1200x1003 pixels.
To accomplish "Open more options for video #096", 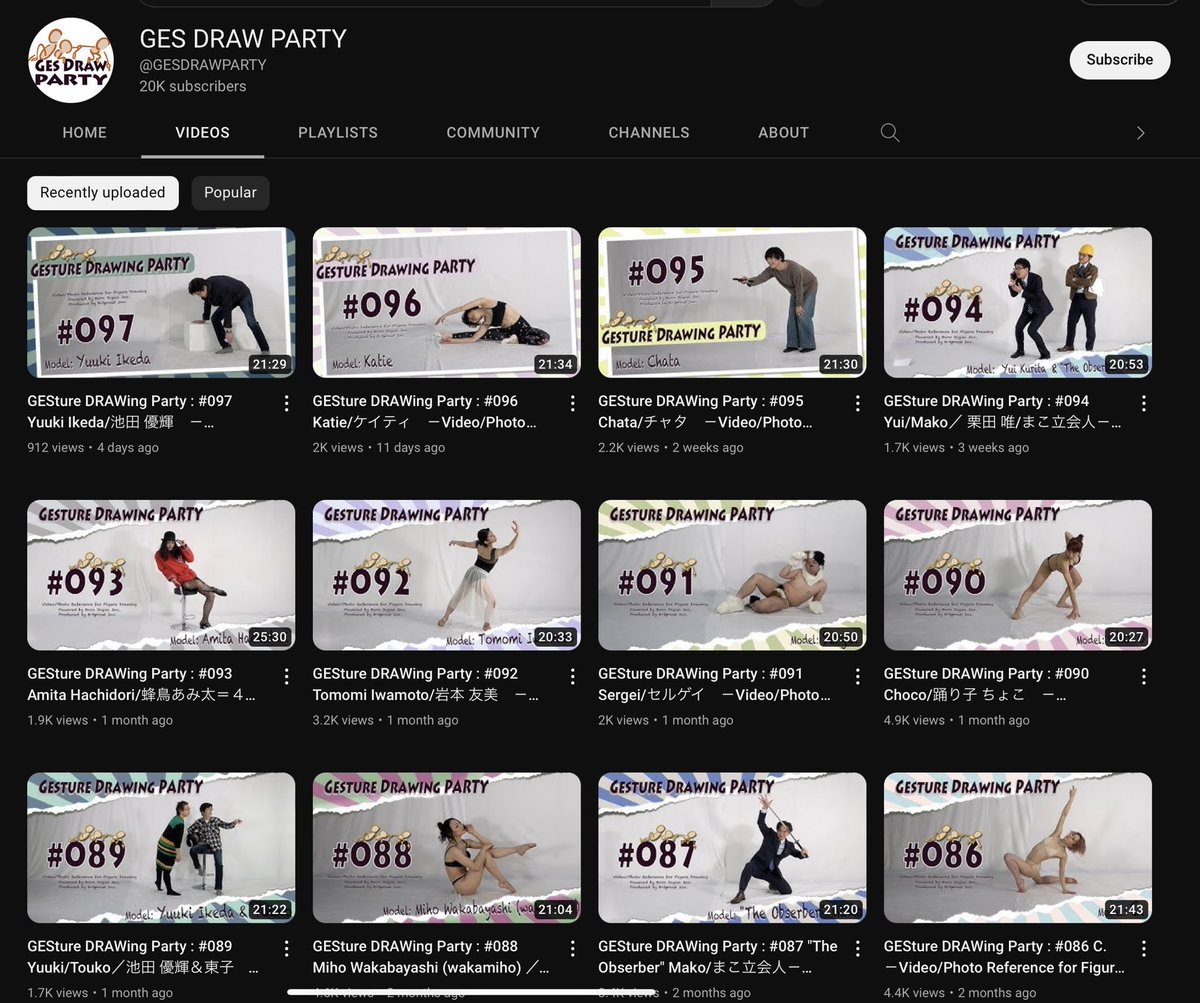I will (572, 403).
